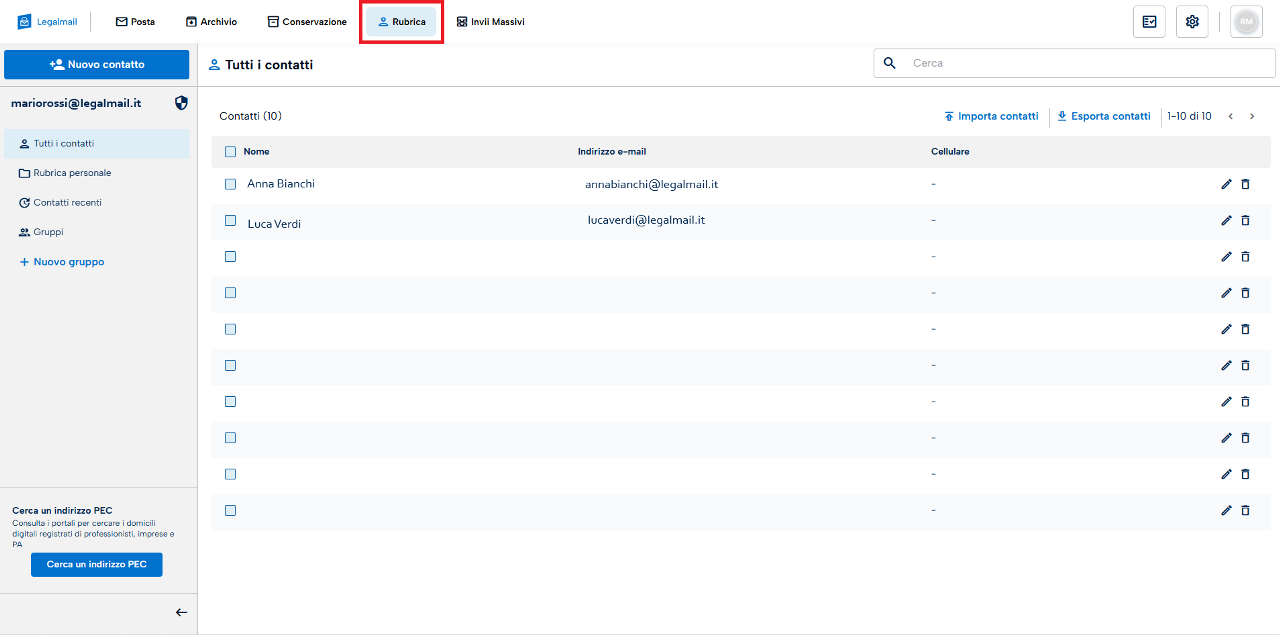Check the Luca Verdi row checkbox
Viewport: 1280px width, 635px height.
tap(231, 221)
